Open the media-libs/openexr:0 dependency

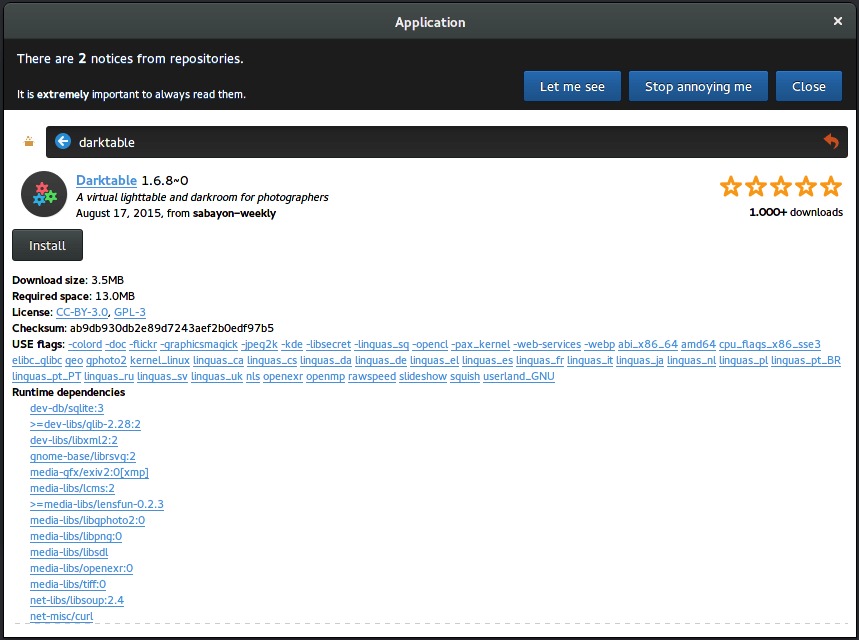(x=82, y=568)
